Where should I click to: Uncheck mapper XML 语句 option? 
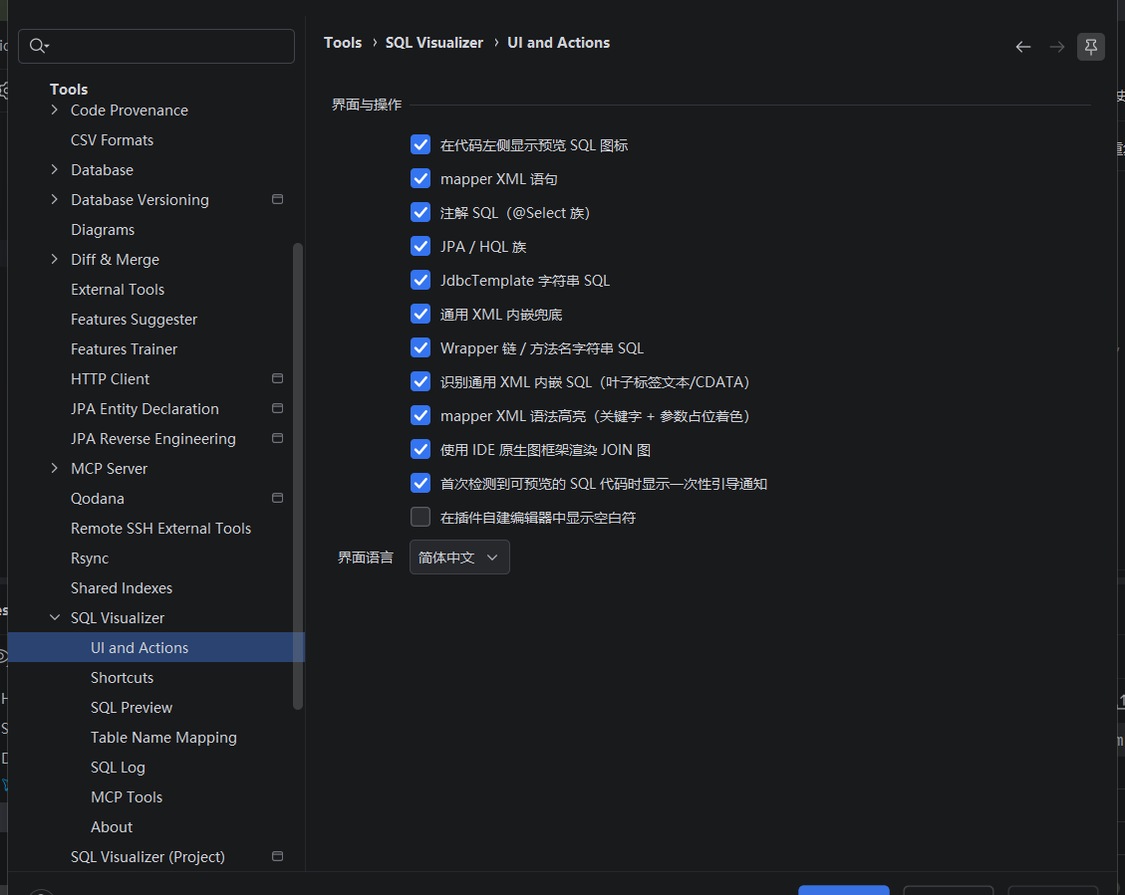pyautogui.click(x=420, y=178)
